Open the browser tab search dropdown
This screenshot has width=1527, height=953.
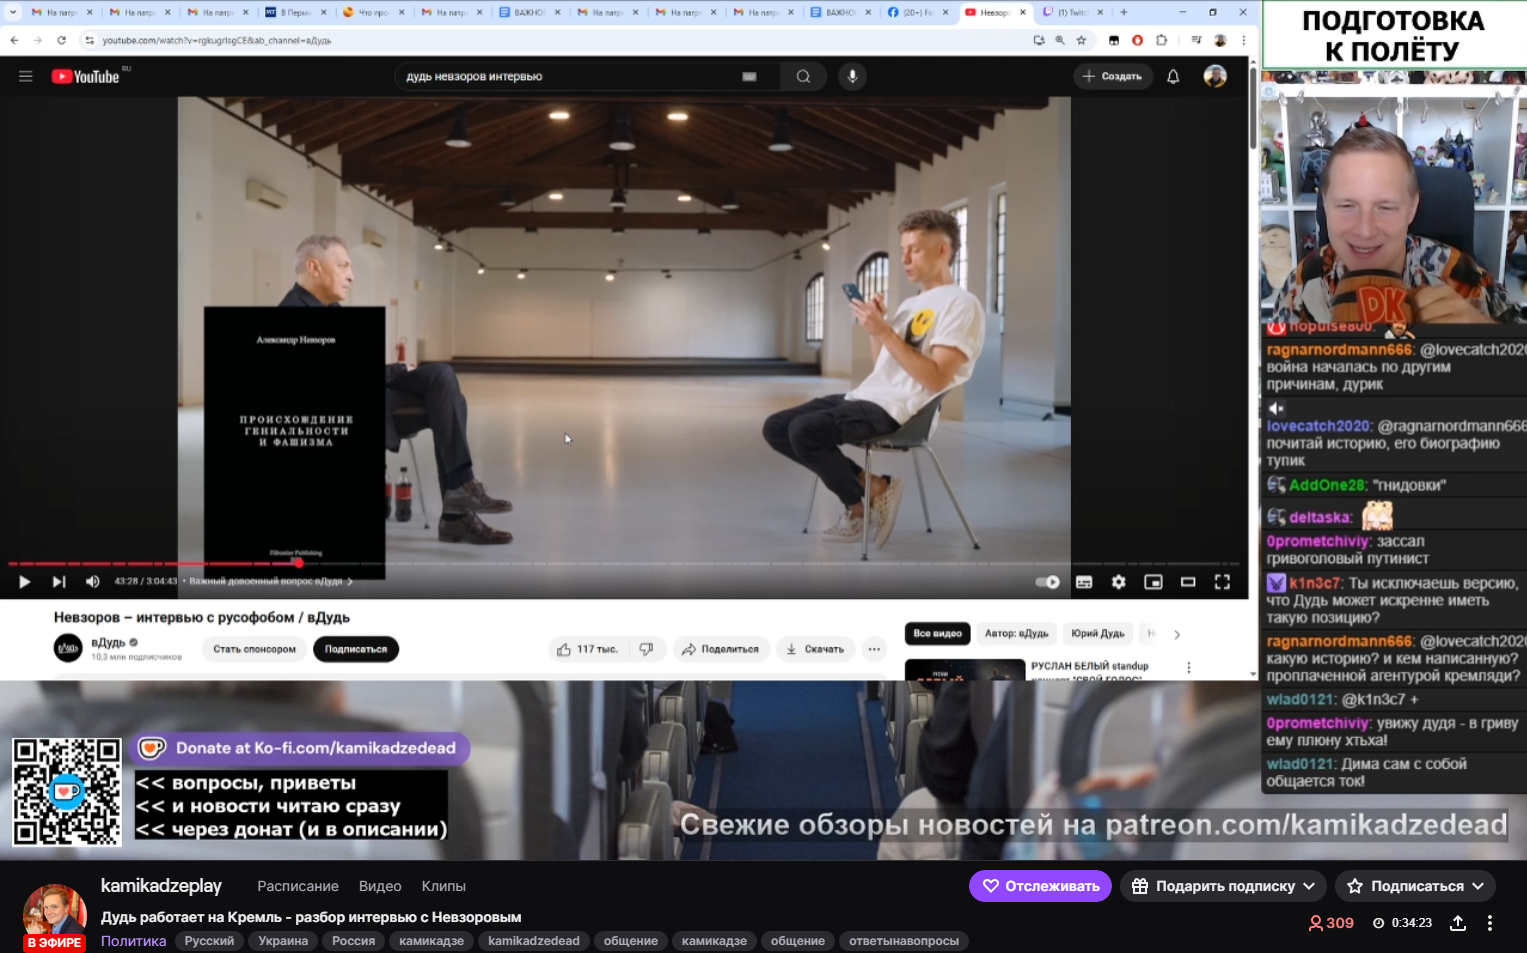pyautogui.click(x=13, y=12)
